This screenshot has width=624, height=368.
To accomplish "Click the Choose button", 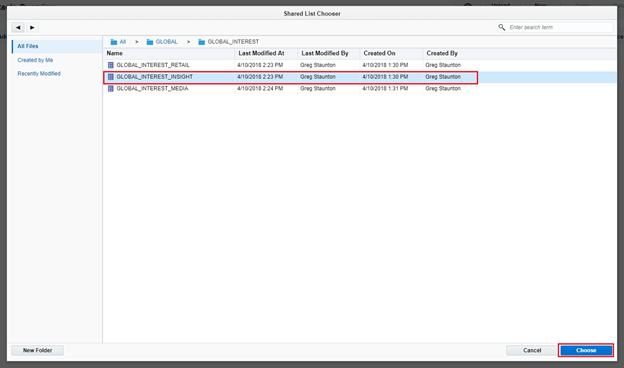I will [x=586, y=350].
